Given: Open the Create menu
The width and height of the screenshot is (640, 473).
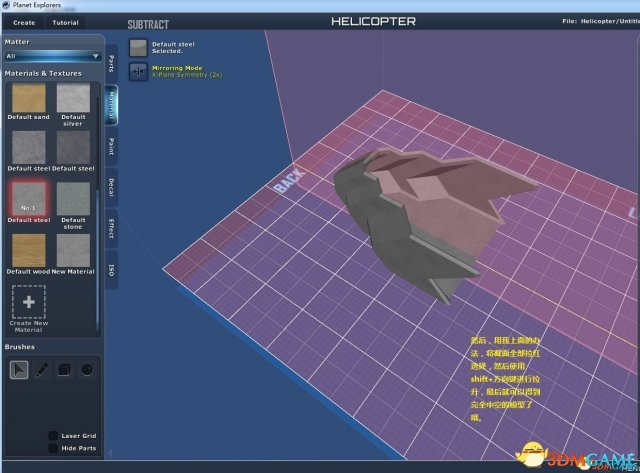Looking at the screenshot, I should [x=24, y=23].
